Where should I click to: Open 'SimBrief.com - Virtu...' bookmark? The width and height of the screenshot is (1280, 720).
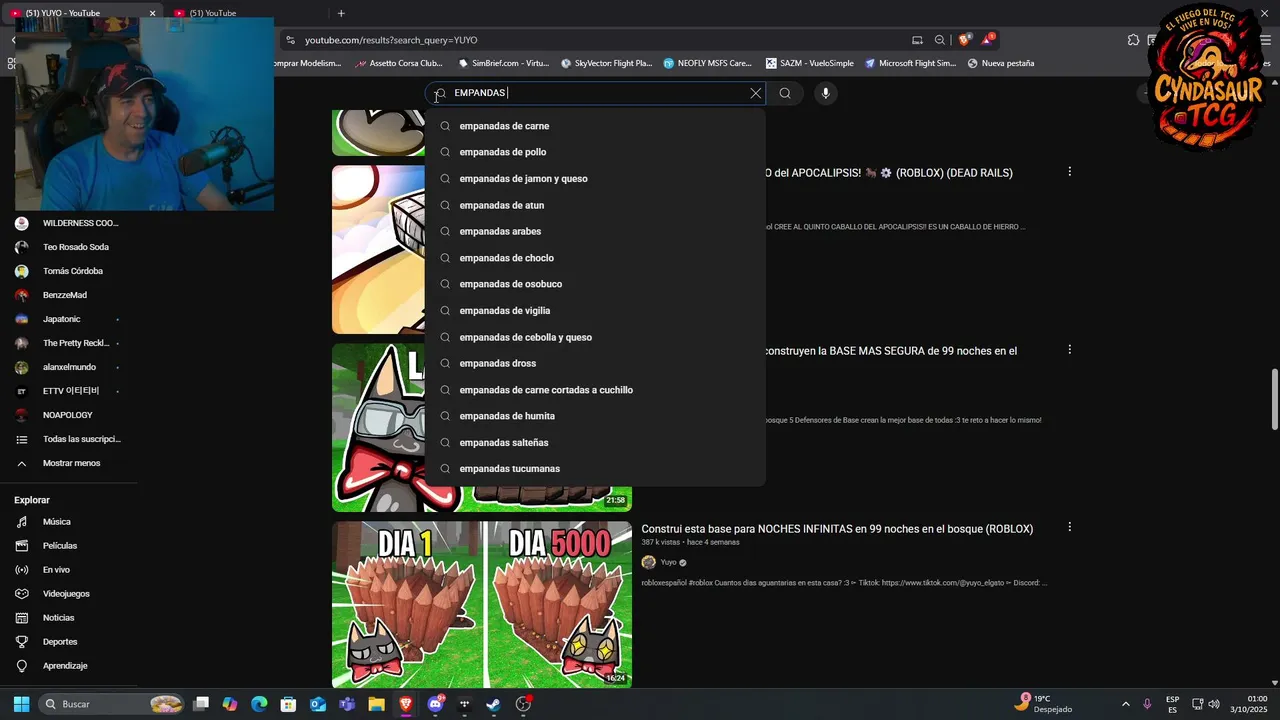[502, 63]
